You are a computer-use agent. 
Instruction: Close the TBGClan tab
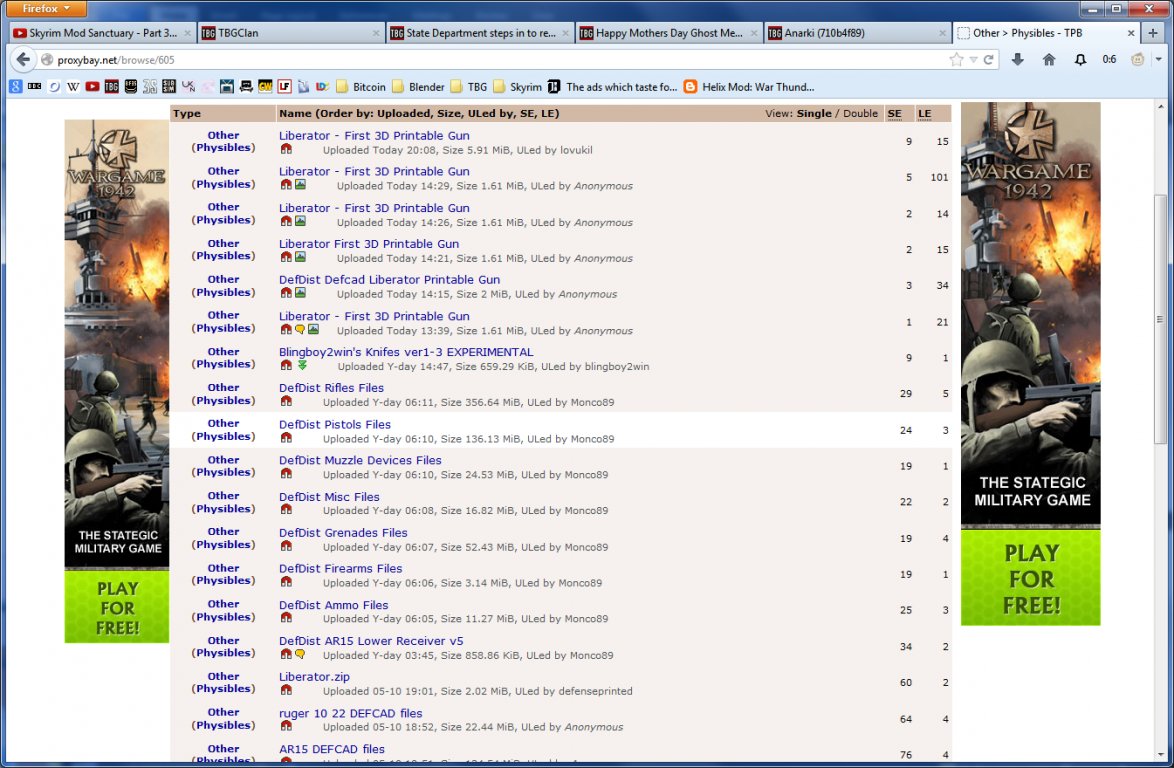(x=376, y=33)
